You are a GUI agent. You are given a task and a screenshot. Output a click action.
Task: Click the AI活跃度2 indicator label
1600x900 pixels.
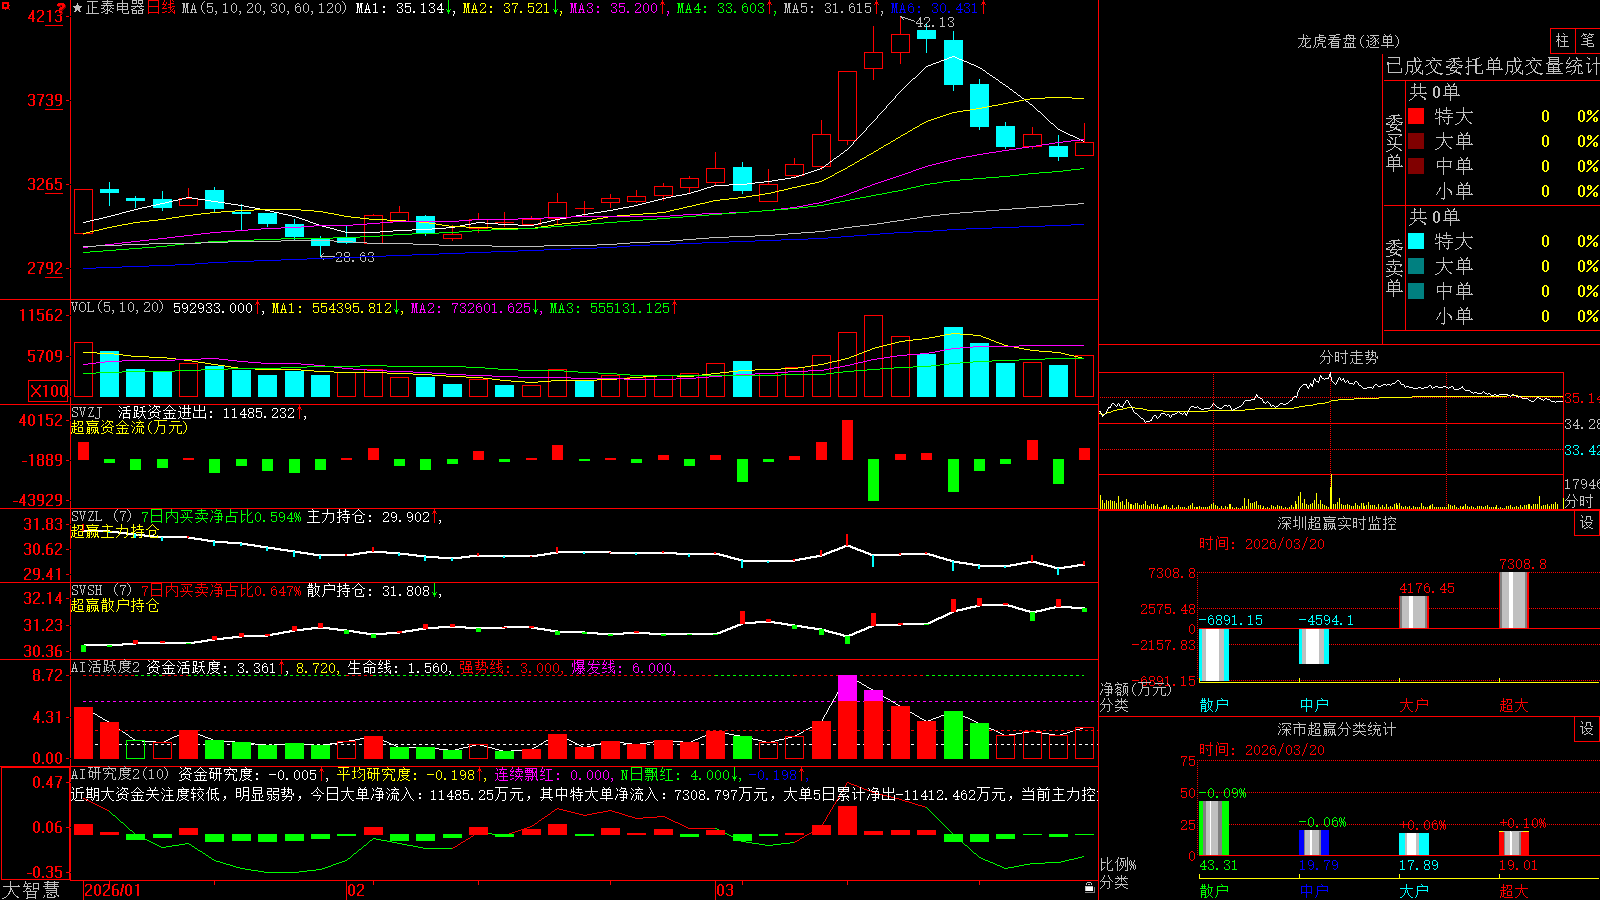point(106,668)
